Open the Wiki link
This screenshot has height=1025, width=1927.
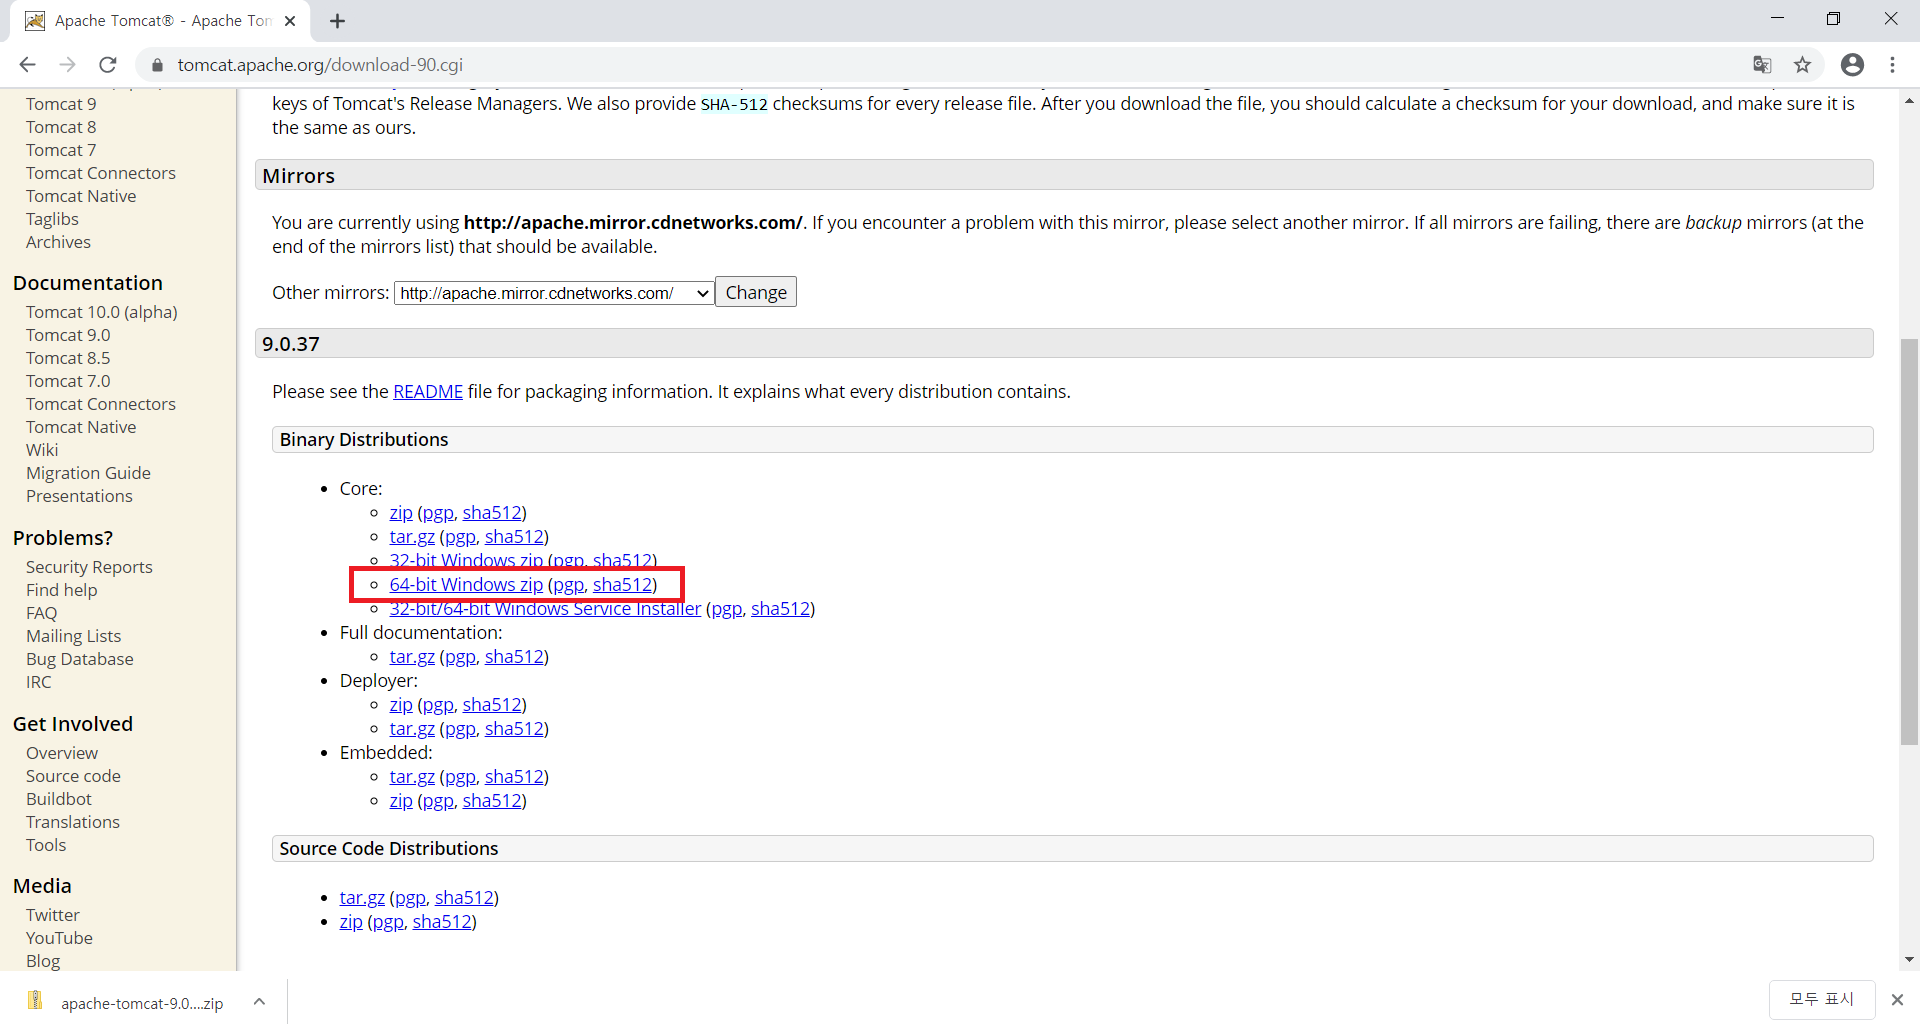tap(42, 450)
